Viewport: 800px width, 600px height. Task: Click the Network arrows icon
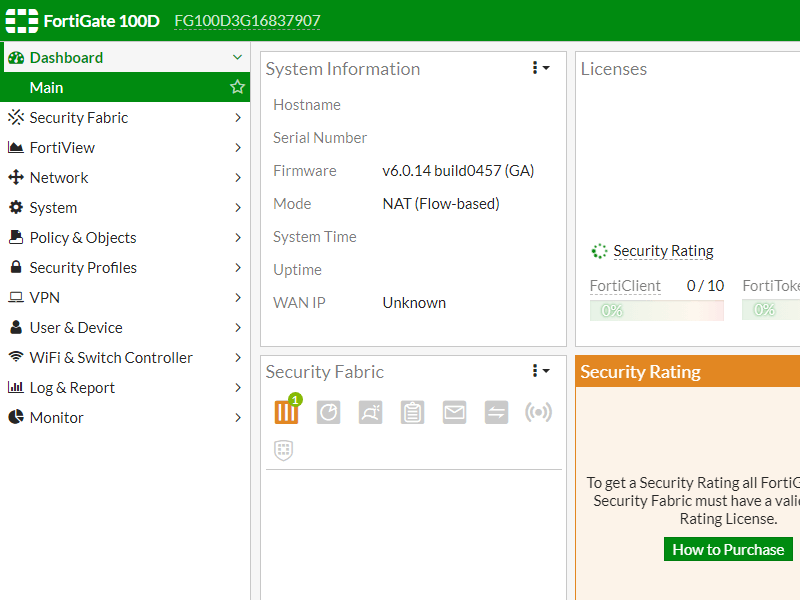(16, 178)
